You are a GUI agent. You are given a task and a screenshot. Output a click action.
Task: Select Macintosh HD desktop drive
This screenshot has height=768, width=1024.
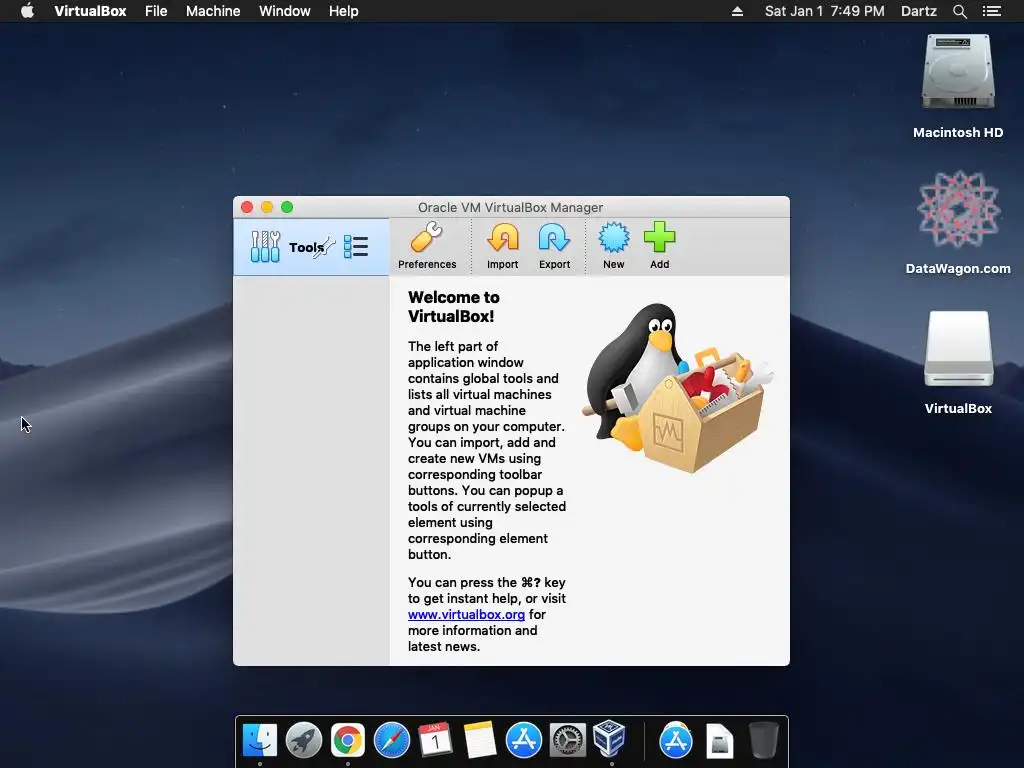[x=958, y=86]
